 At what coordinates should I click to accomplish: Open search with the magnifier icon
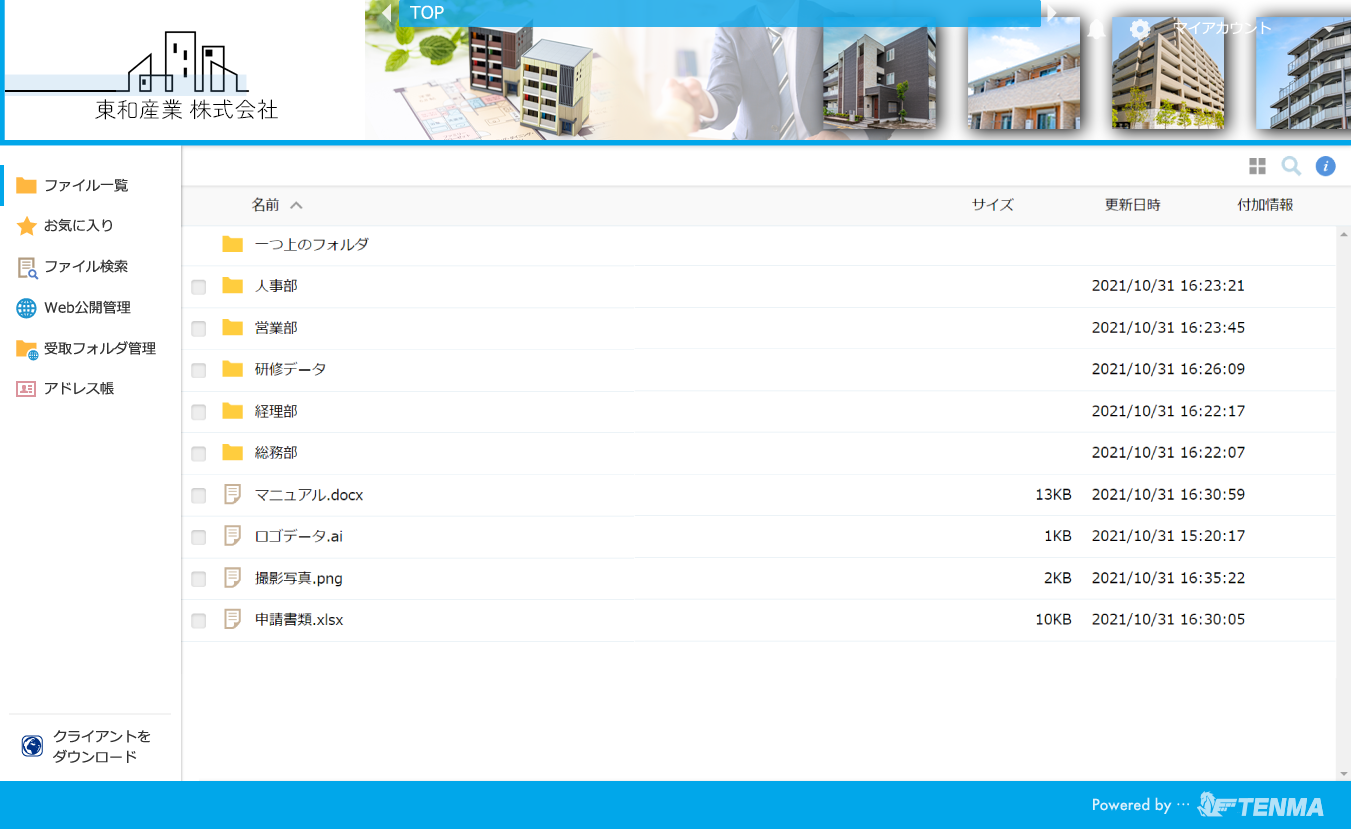1291,166
